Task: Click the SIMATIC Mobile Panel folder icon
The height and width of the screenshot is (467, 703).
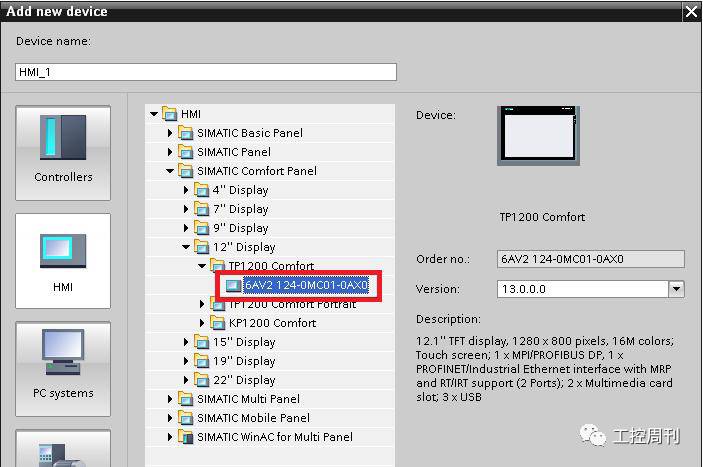Action: click(186, 418)
